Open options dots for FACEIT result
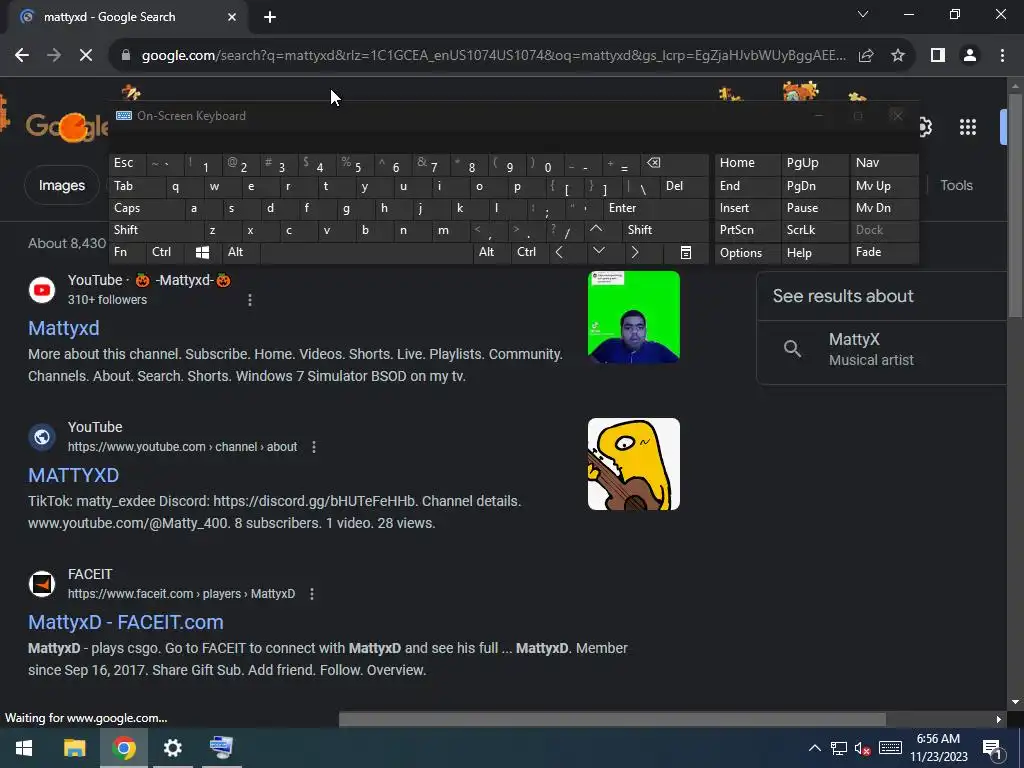 click(x=312, y=594)
